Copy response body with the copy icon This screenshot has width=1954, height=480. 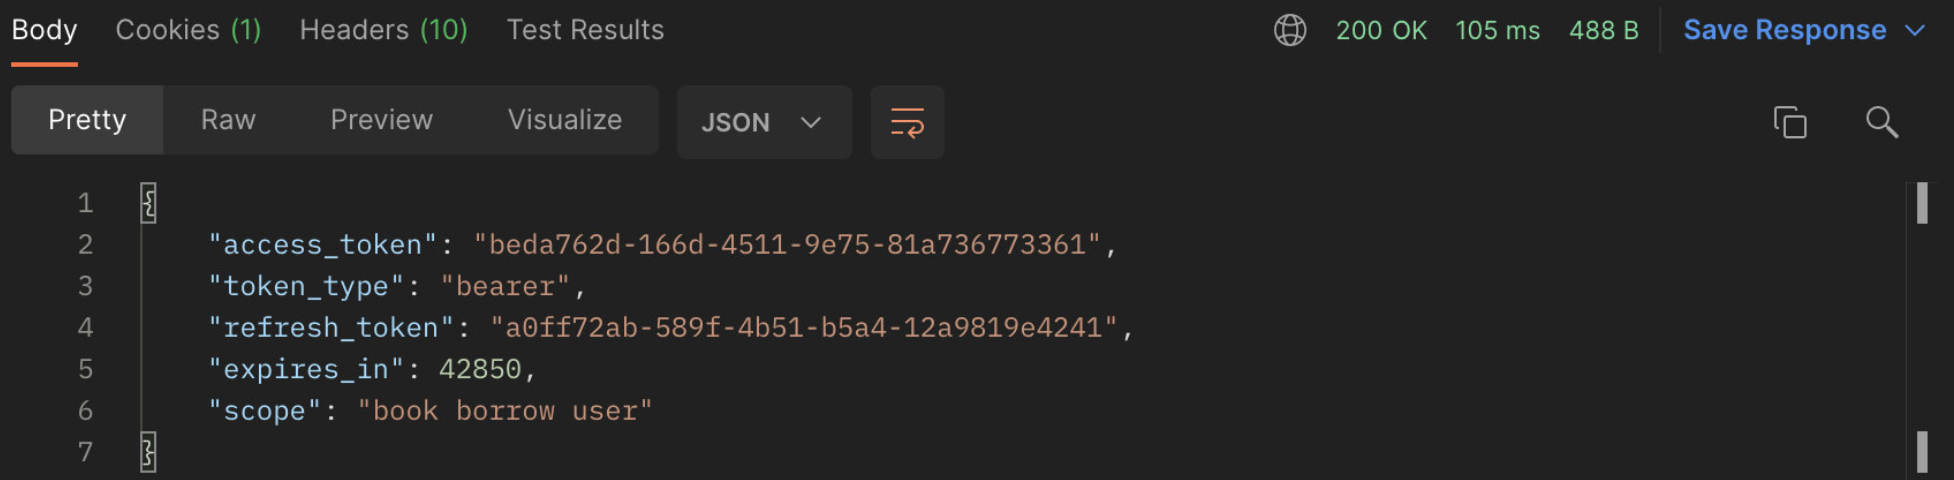1790,122
